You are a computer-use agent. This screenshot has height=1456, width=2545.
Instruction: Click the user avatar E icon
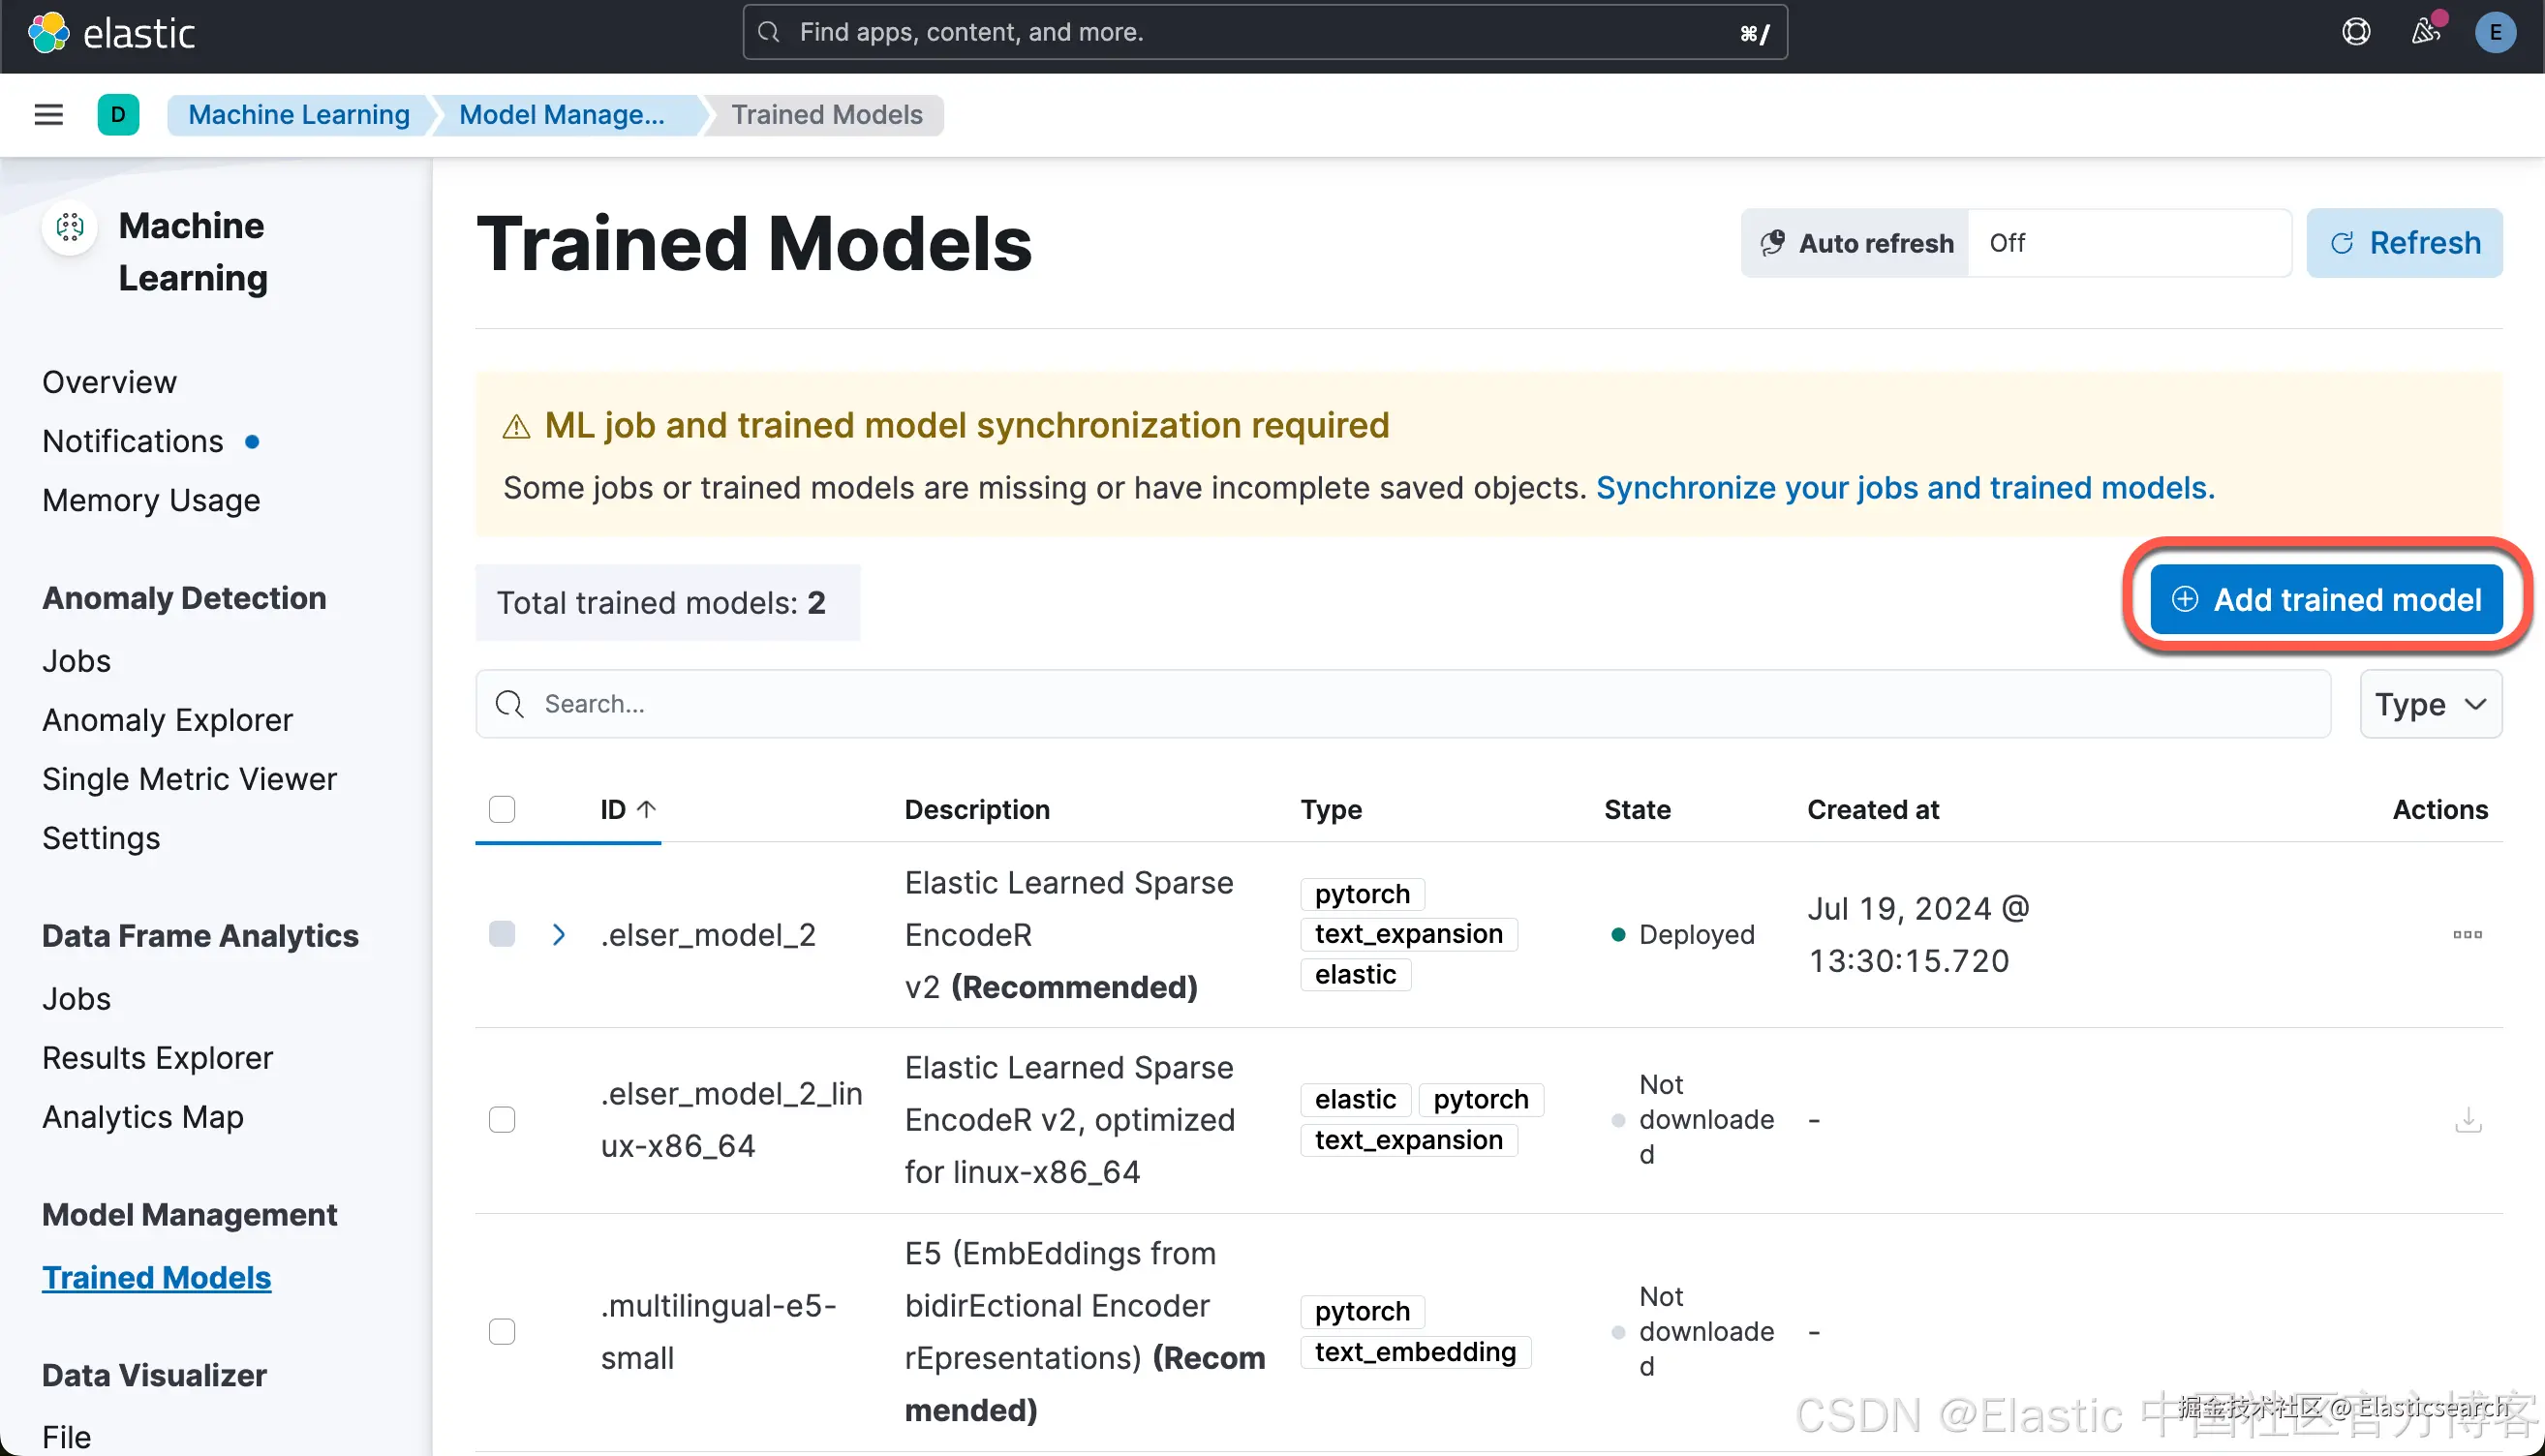click(x=2494, y=33)
